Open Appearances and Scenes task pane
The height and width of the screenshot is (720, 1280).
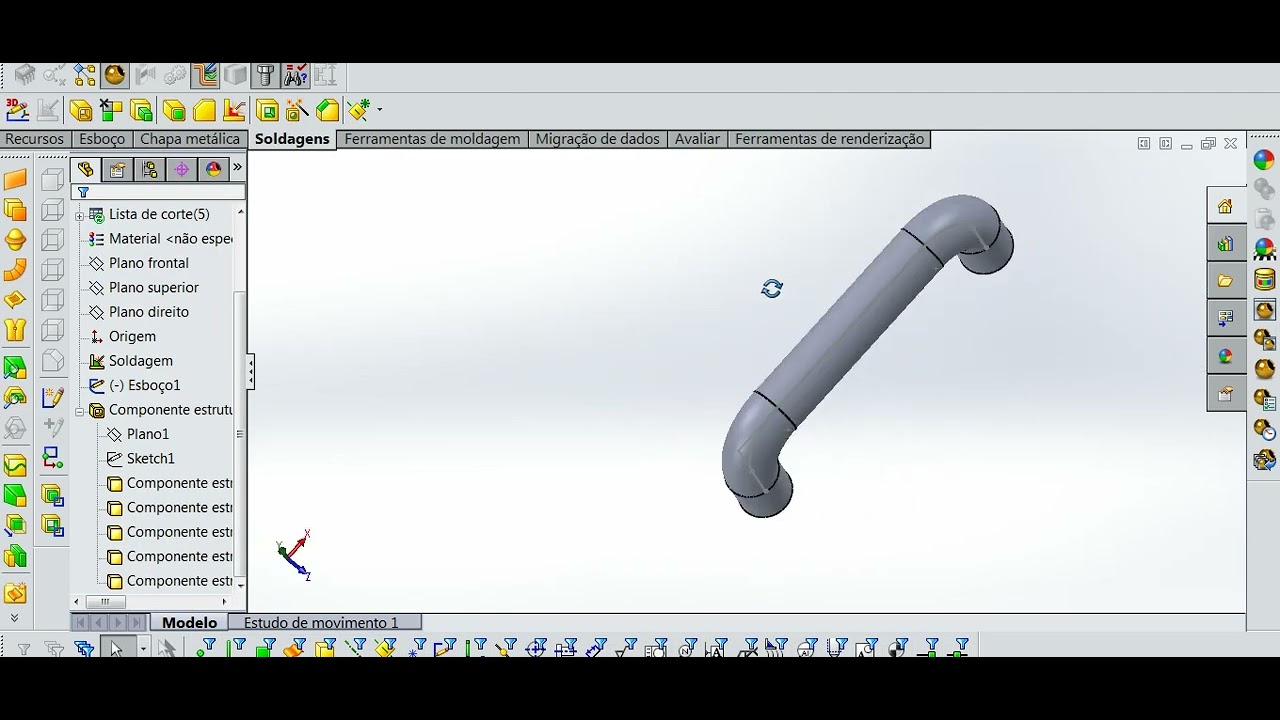[1225, 356]
